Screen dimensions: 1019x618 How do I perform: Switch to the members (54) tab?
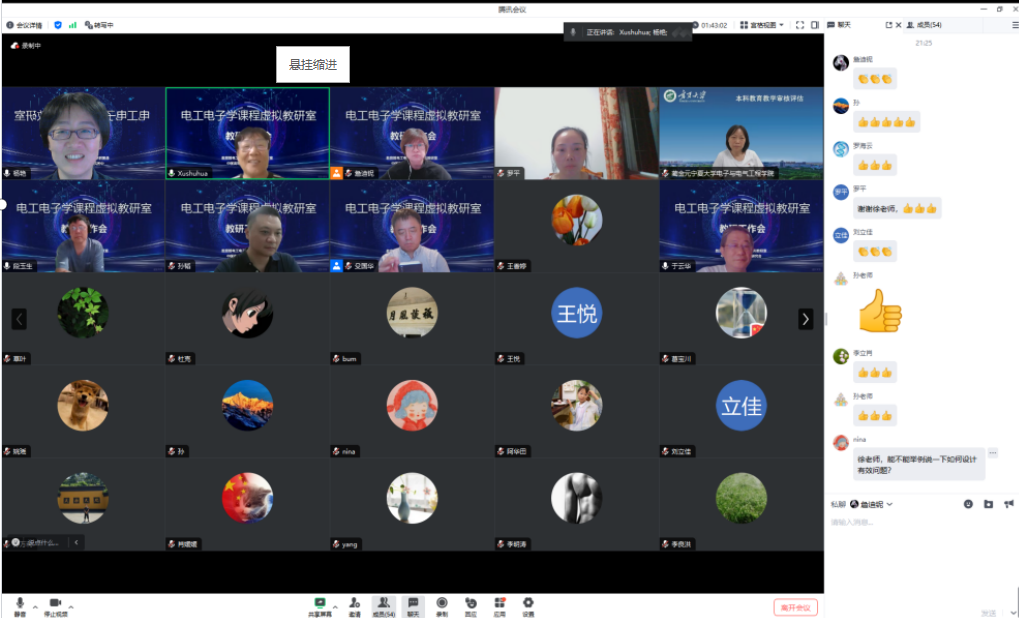tap(925, 25)
